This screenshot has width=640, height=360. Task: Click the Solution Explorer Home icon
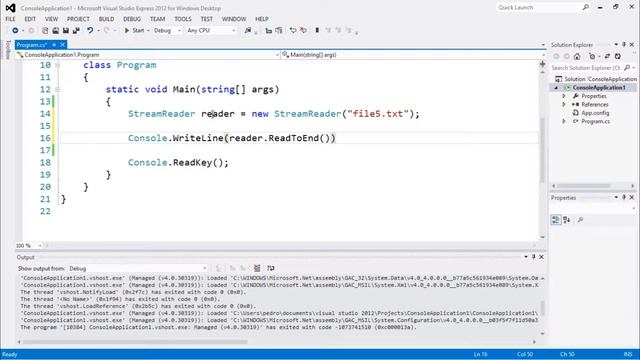577,56
